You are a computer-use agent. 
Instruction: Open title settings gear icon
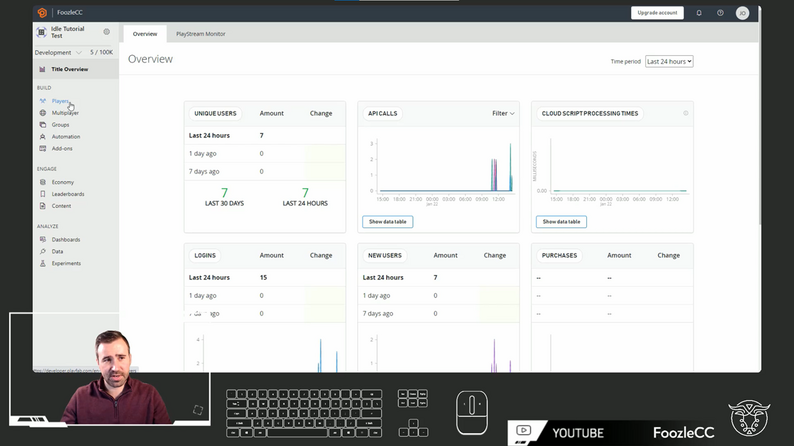[x=106, y=32]
